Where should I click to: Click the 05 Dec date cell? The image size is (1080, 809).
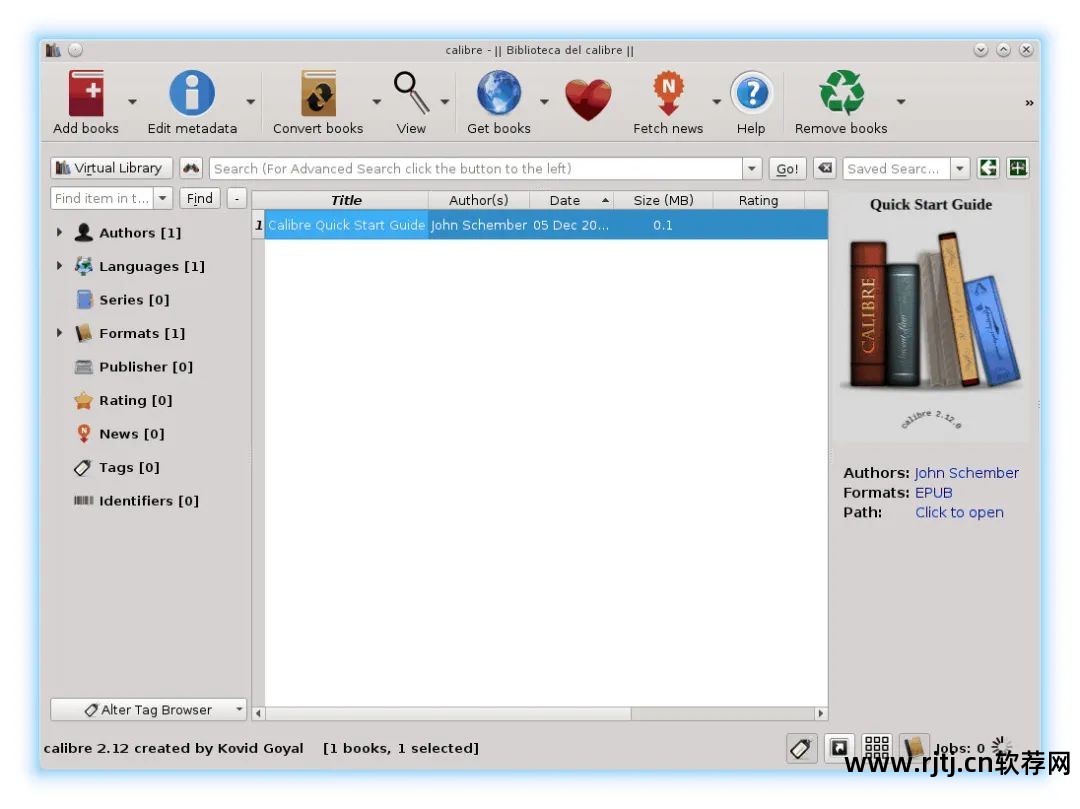click(572, 225)
